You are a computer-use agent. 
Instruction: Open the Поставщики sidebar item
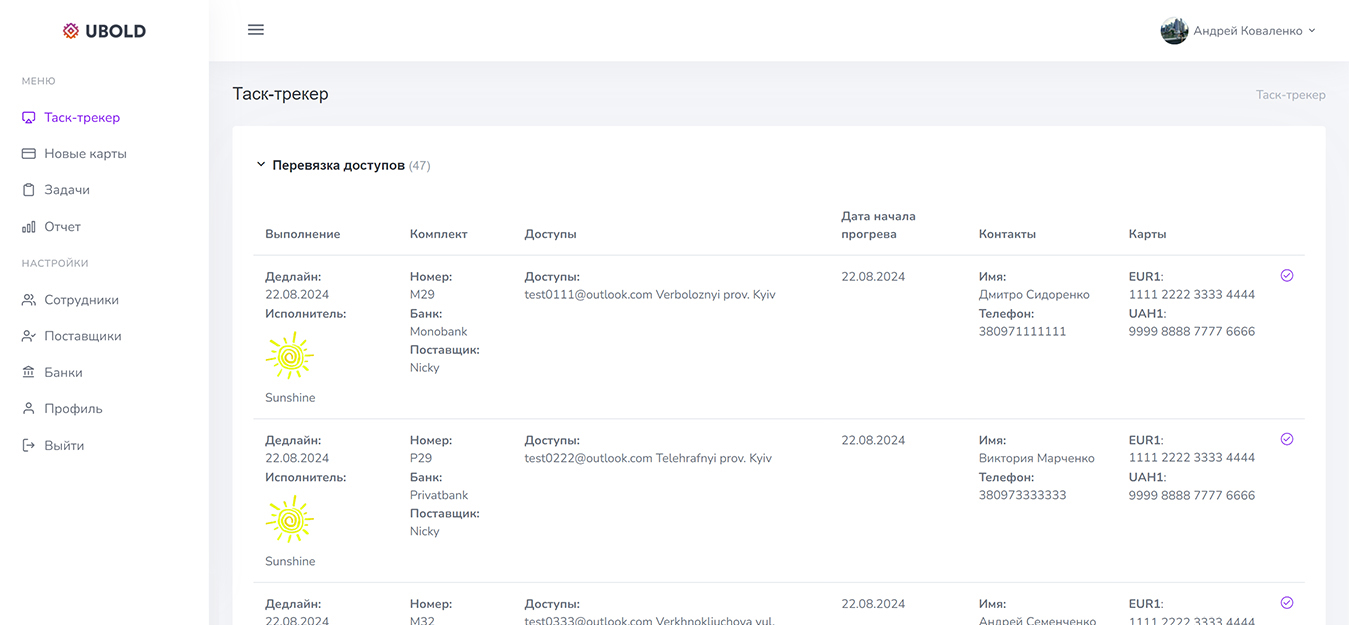[82, 336]
